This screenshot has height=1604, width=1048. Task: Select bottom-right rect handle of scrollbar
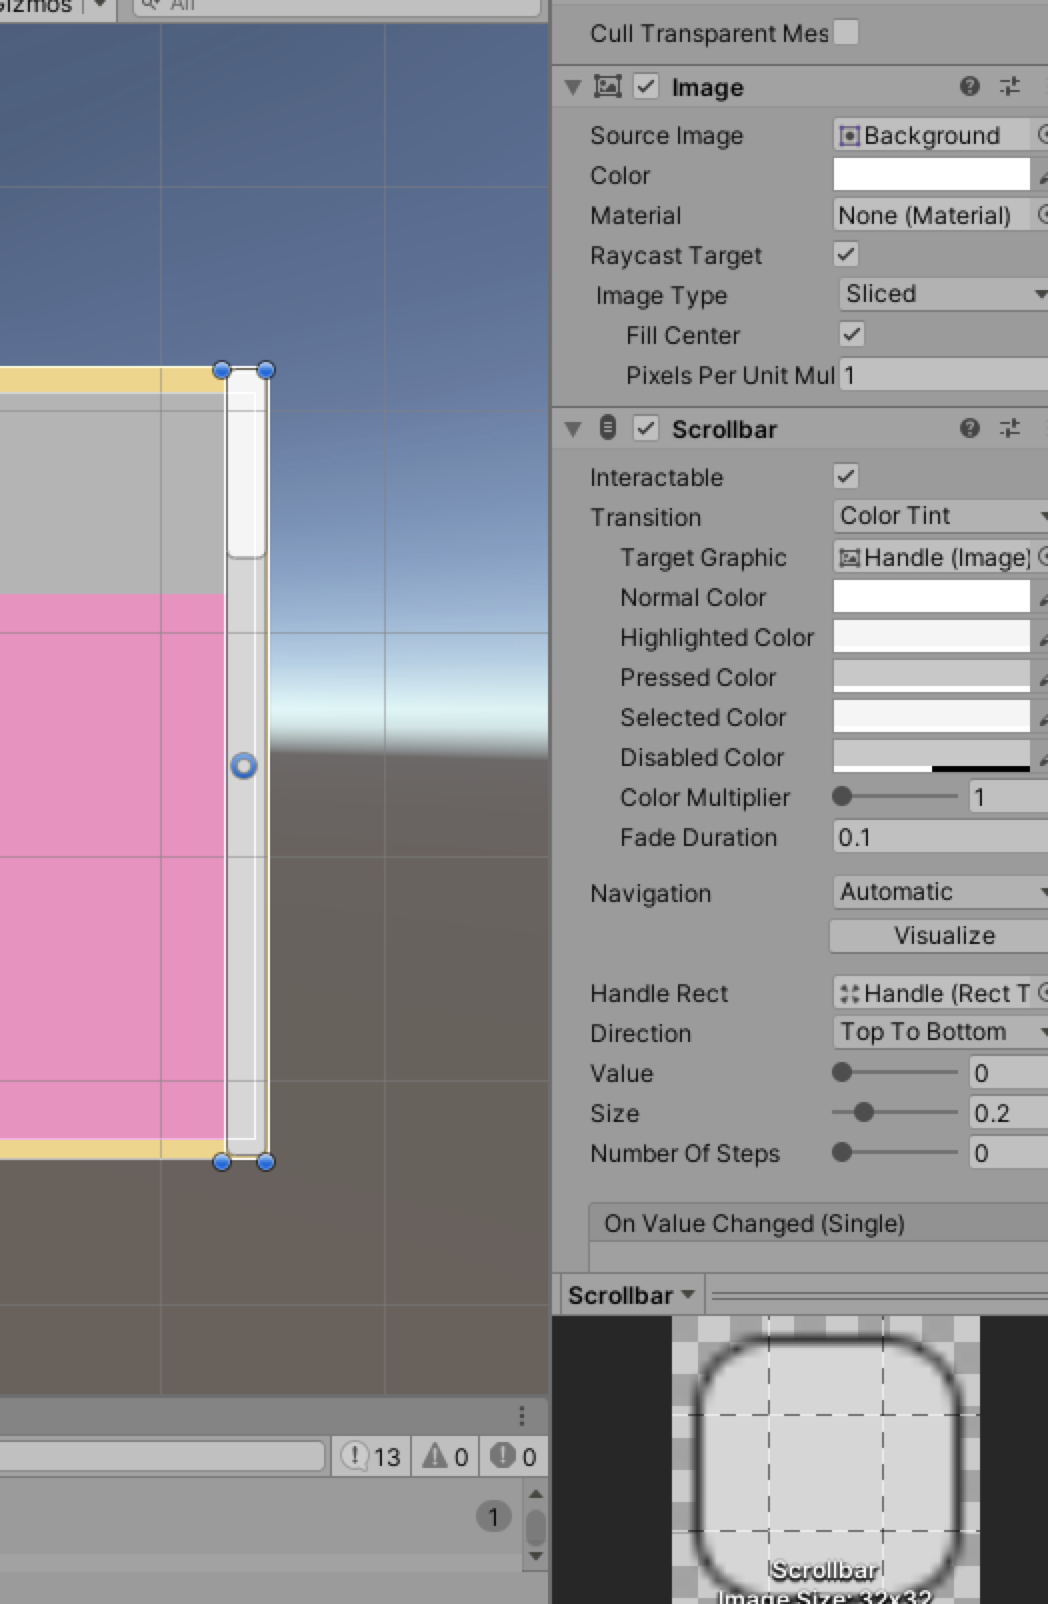[266, 1162]
